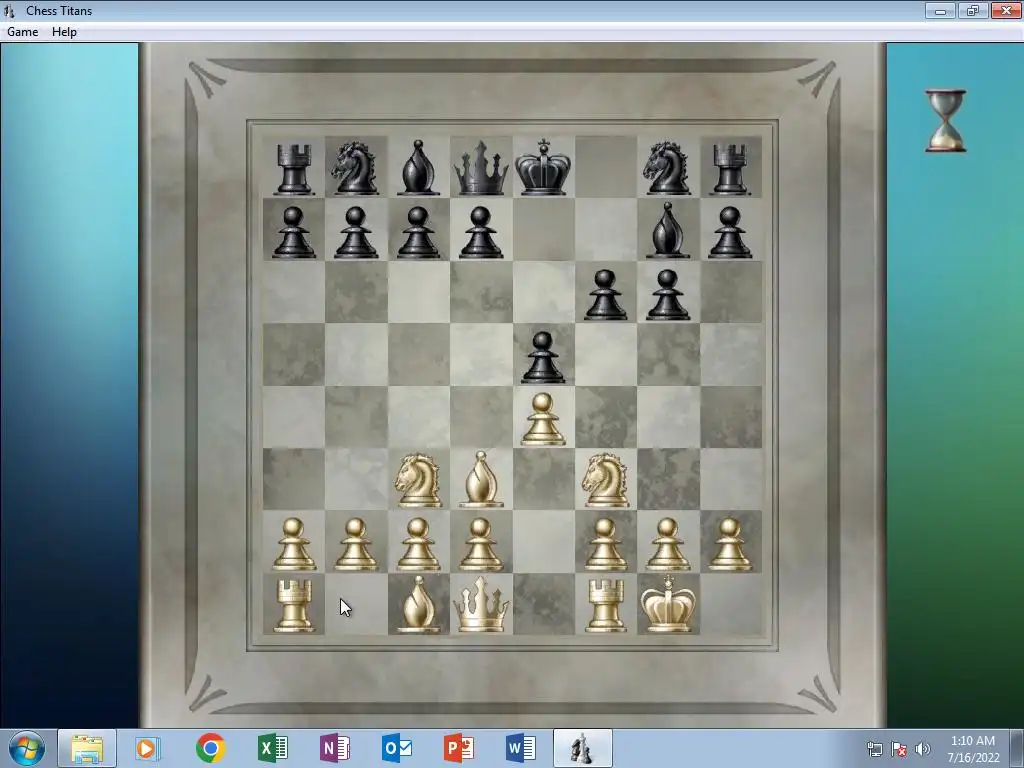
Task: Select the black knight on g8
Action: [x=667, y=168]
